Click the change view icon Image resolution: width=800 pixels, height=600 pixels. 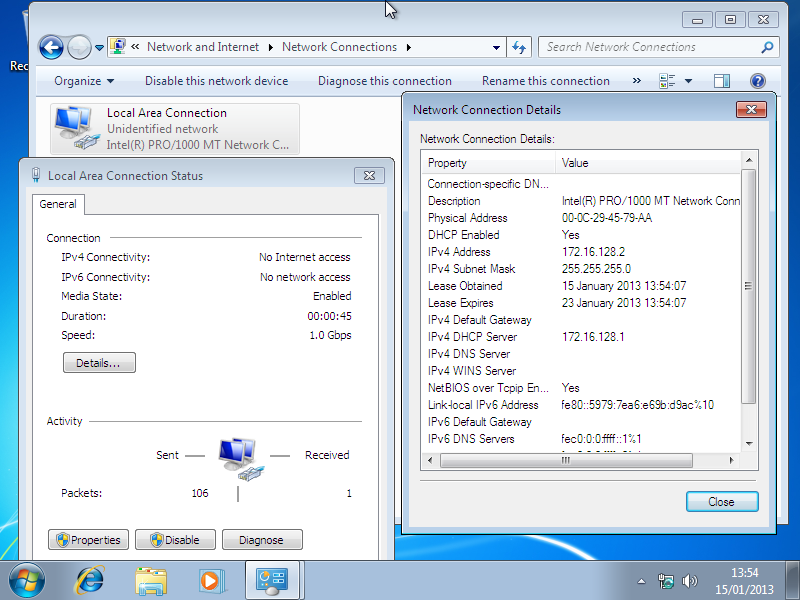pyautogui.click(x=668, y=81)
